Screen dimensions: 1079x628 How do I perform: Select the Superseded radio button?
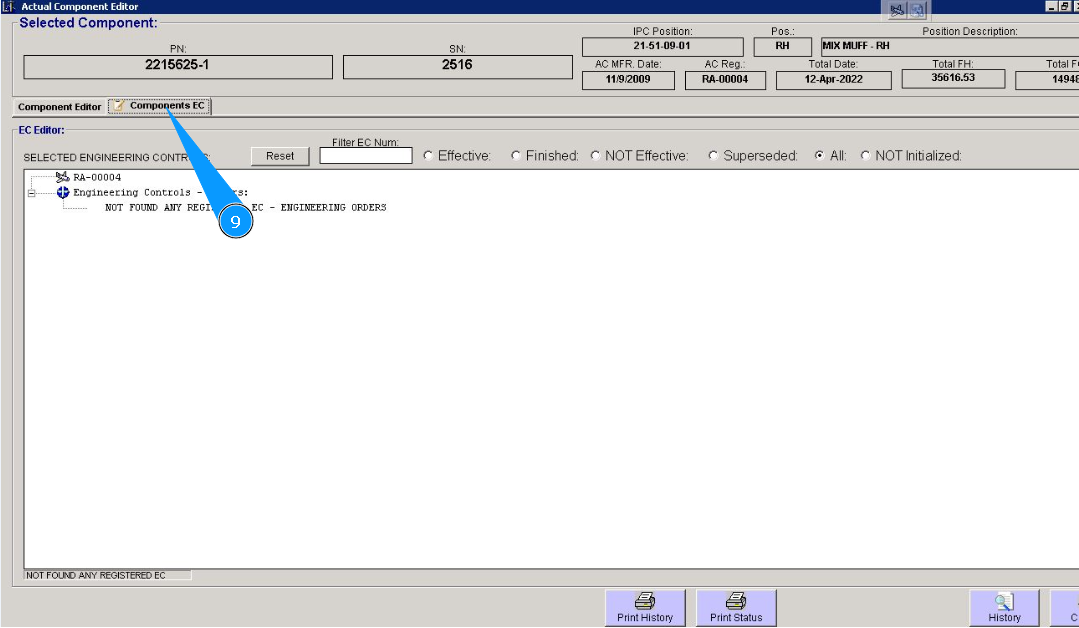point(713,155)
